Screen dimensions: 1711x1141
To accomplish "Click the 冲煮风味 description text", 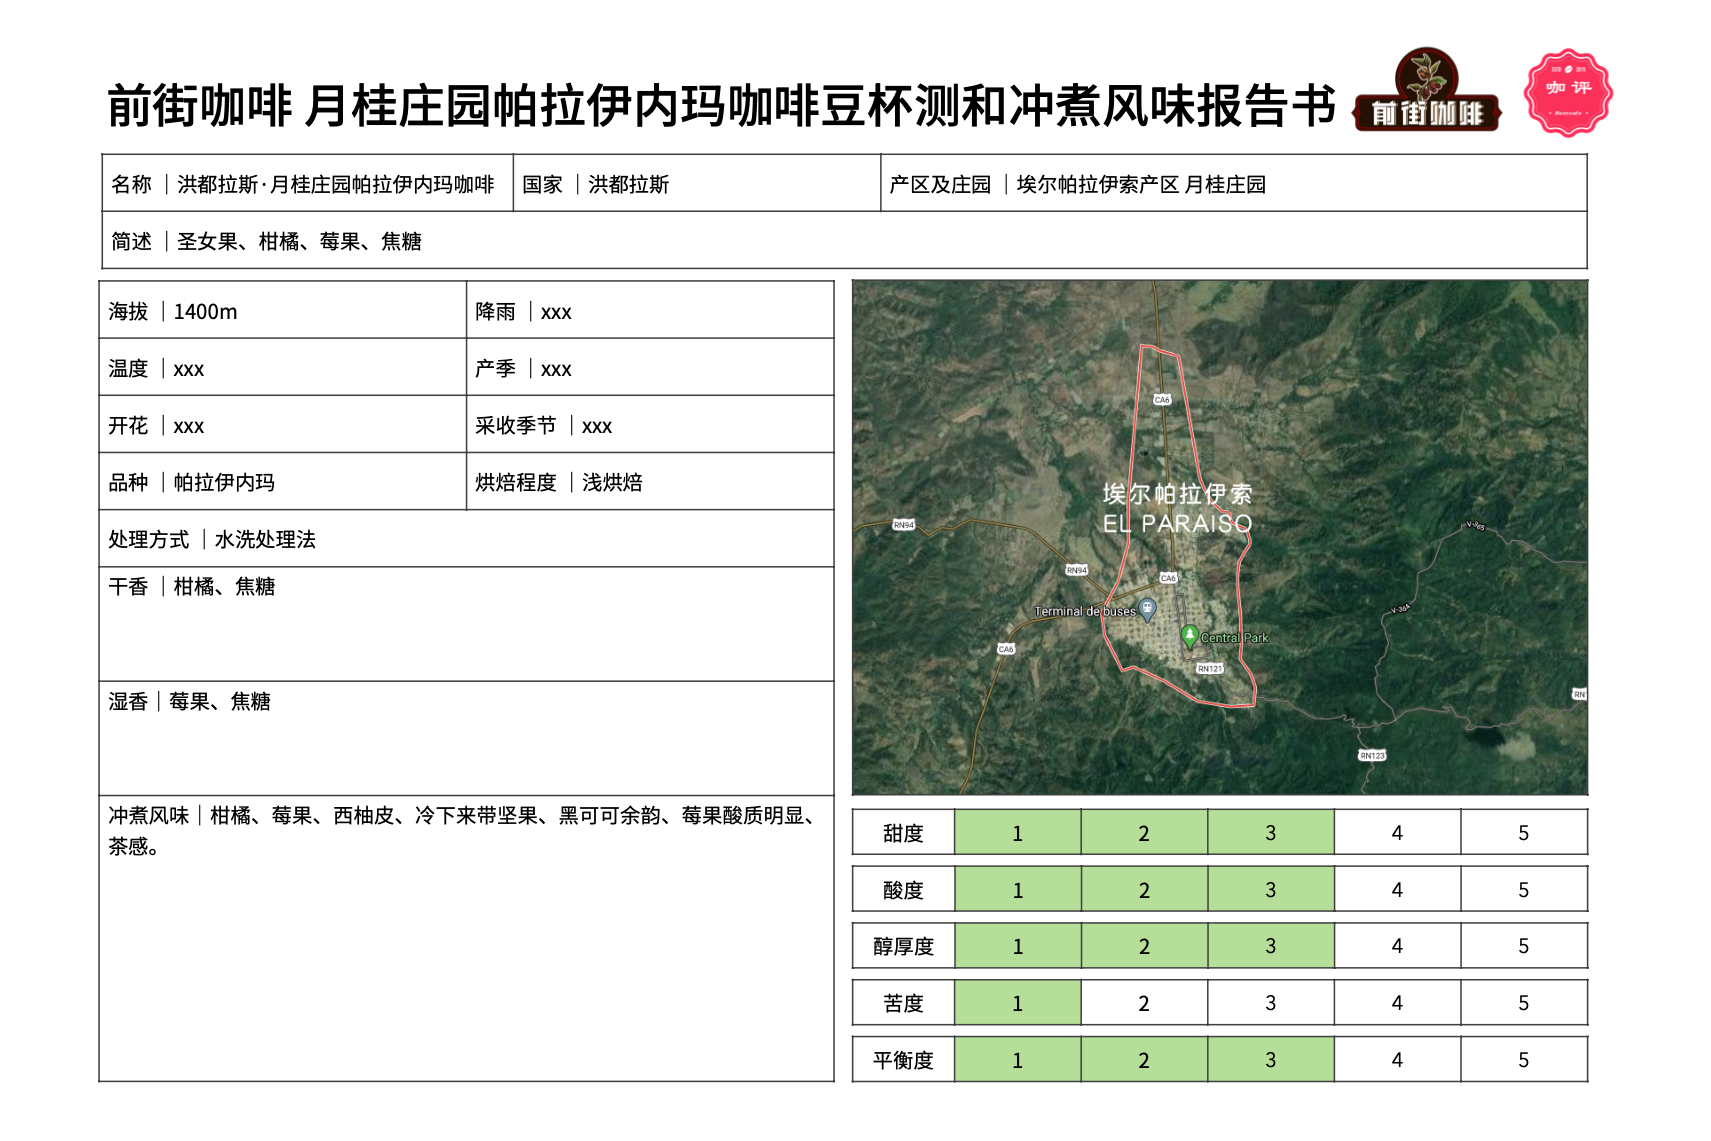I will point(466,830).
